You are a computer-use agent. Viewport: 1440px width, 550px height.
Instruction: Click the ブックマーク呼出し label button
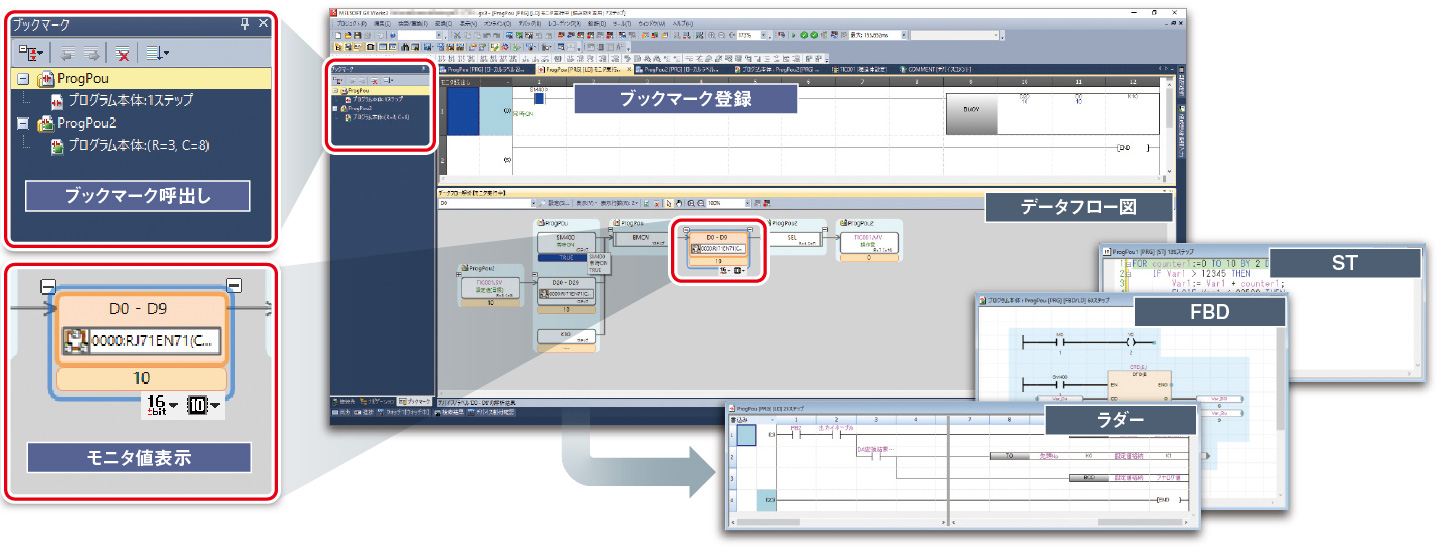point(137,196)
